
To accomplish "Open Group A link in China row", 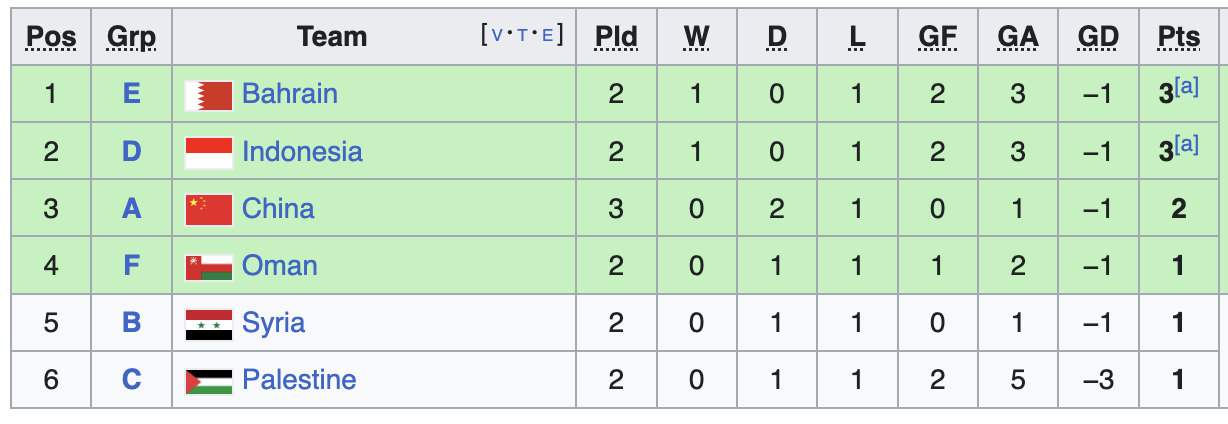I will pos(132,209).
